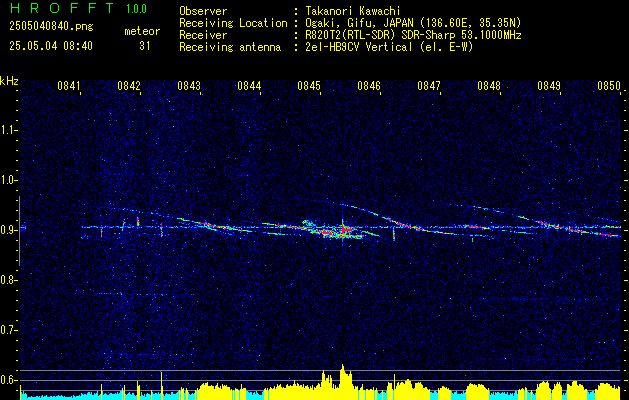
Task: Click antenna text 2el-HB9CV Vertical
Action: pyautogui.click(x=359, y=47)
